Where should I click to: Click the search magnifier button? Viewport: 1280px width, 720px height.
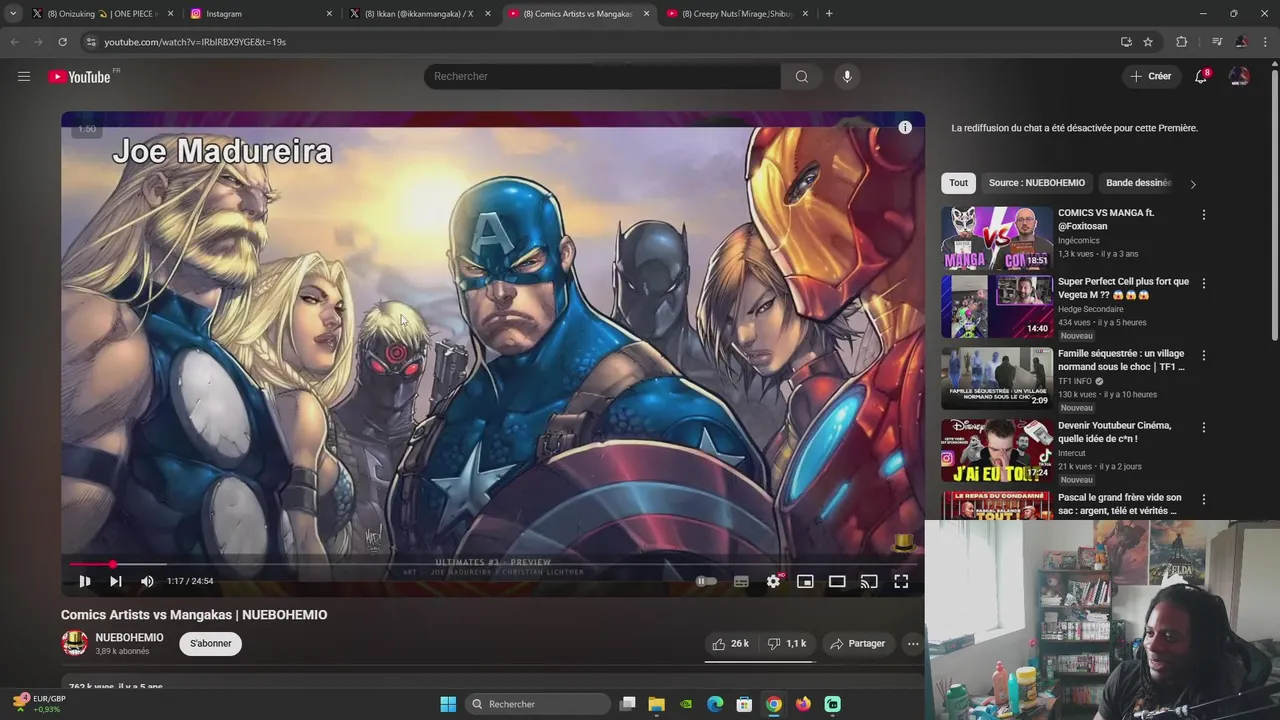802,76
